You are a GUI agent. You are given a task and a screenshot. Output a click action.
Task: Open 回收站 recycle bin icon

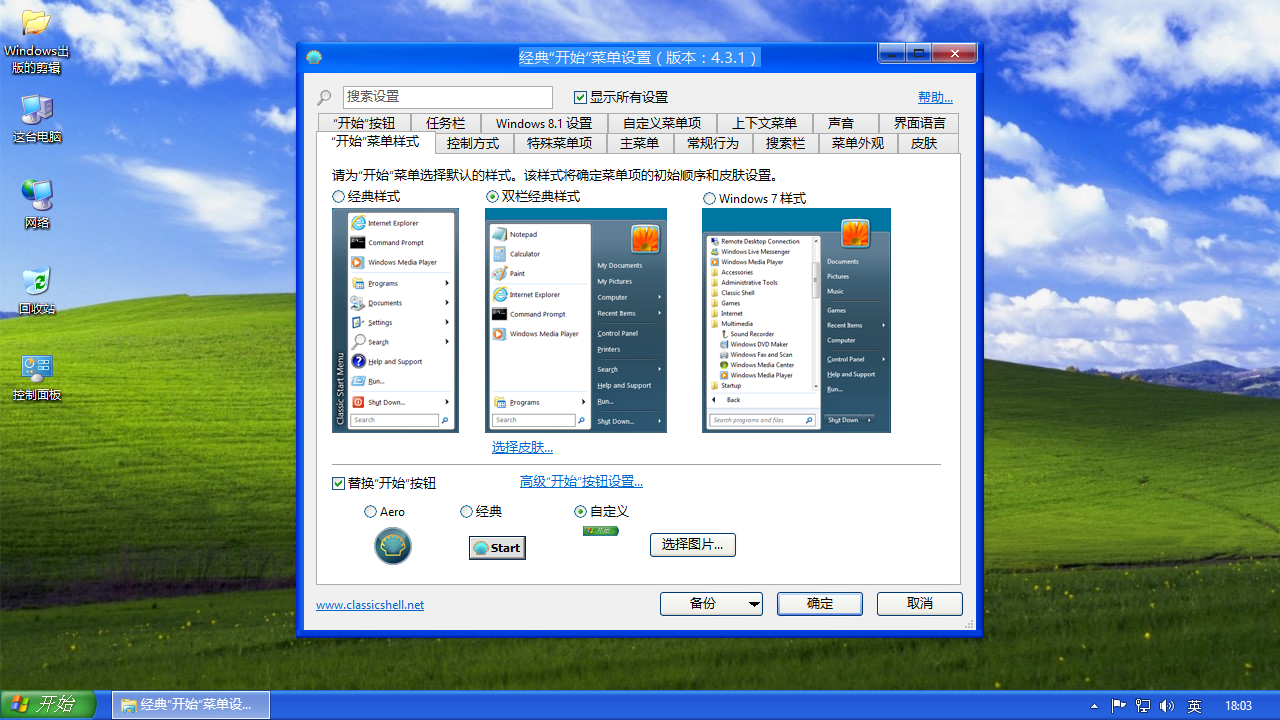tap(37, 290)
